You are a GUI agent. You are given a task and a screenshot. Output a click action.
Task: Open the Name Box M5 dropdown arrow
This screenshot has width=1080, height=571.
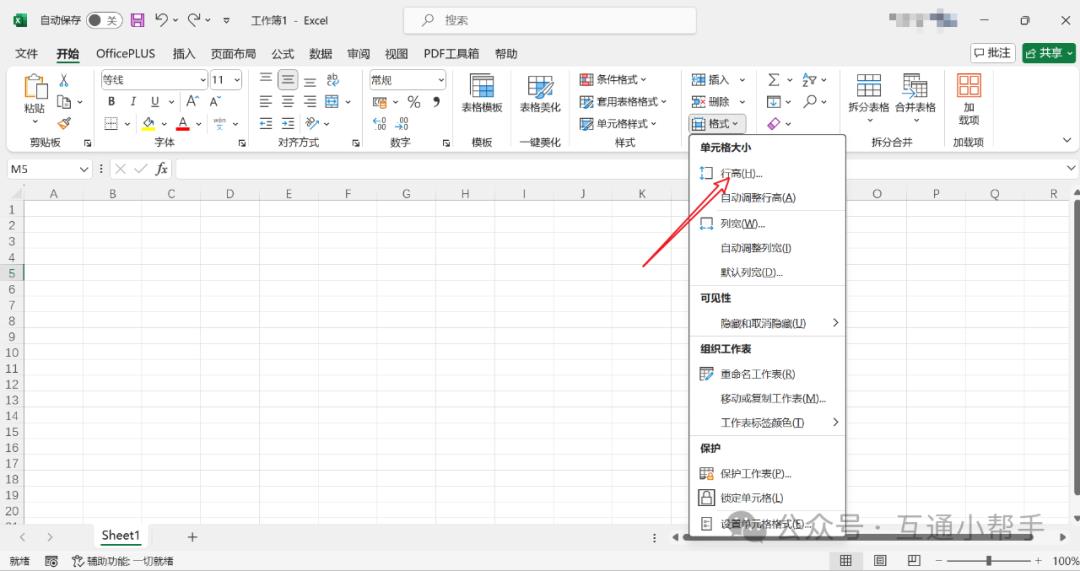point(83,169)
